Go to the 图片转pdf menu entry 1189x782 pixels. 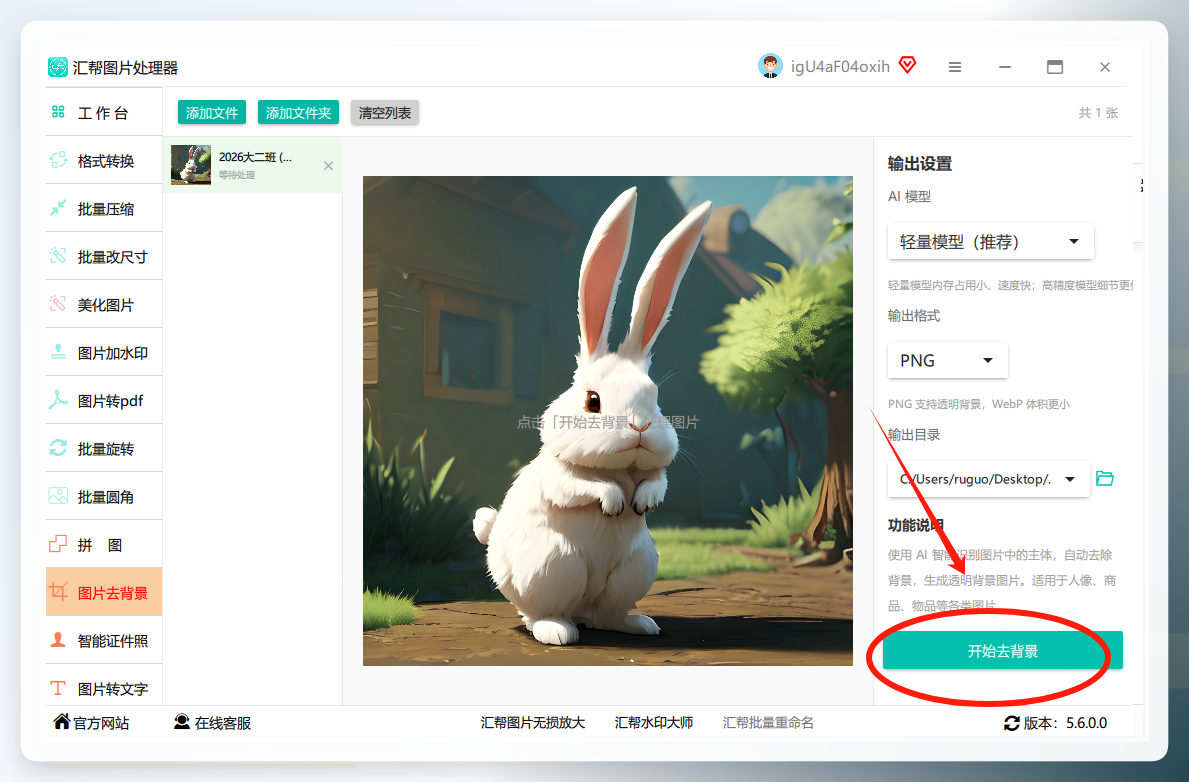[104, 400]
